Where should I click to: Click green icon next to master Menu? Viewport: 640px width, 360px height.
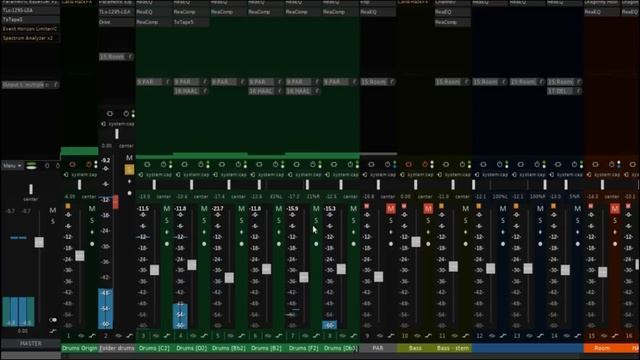click(31, 166)
